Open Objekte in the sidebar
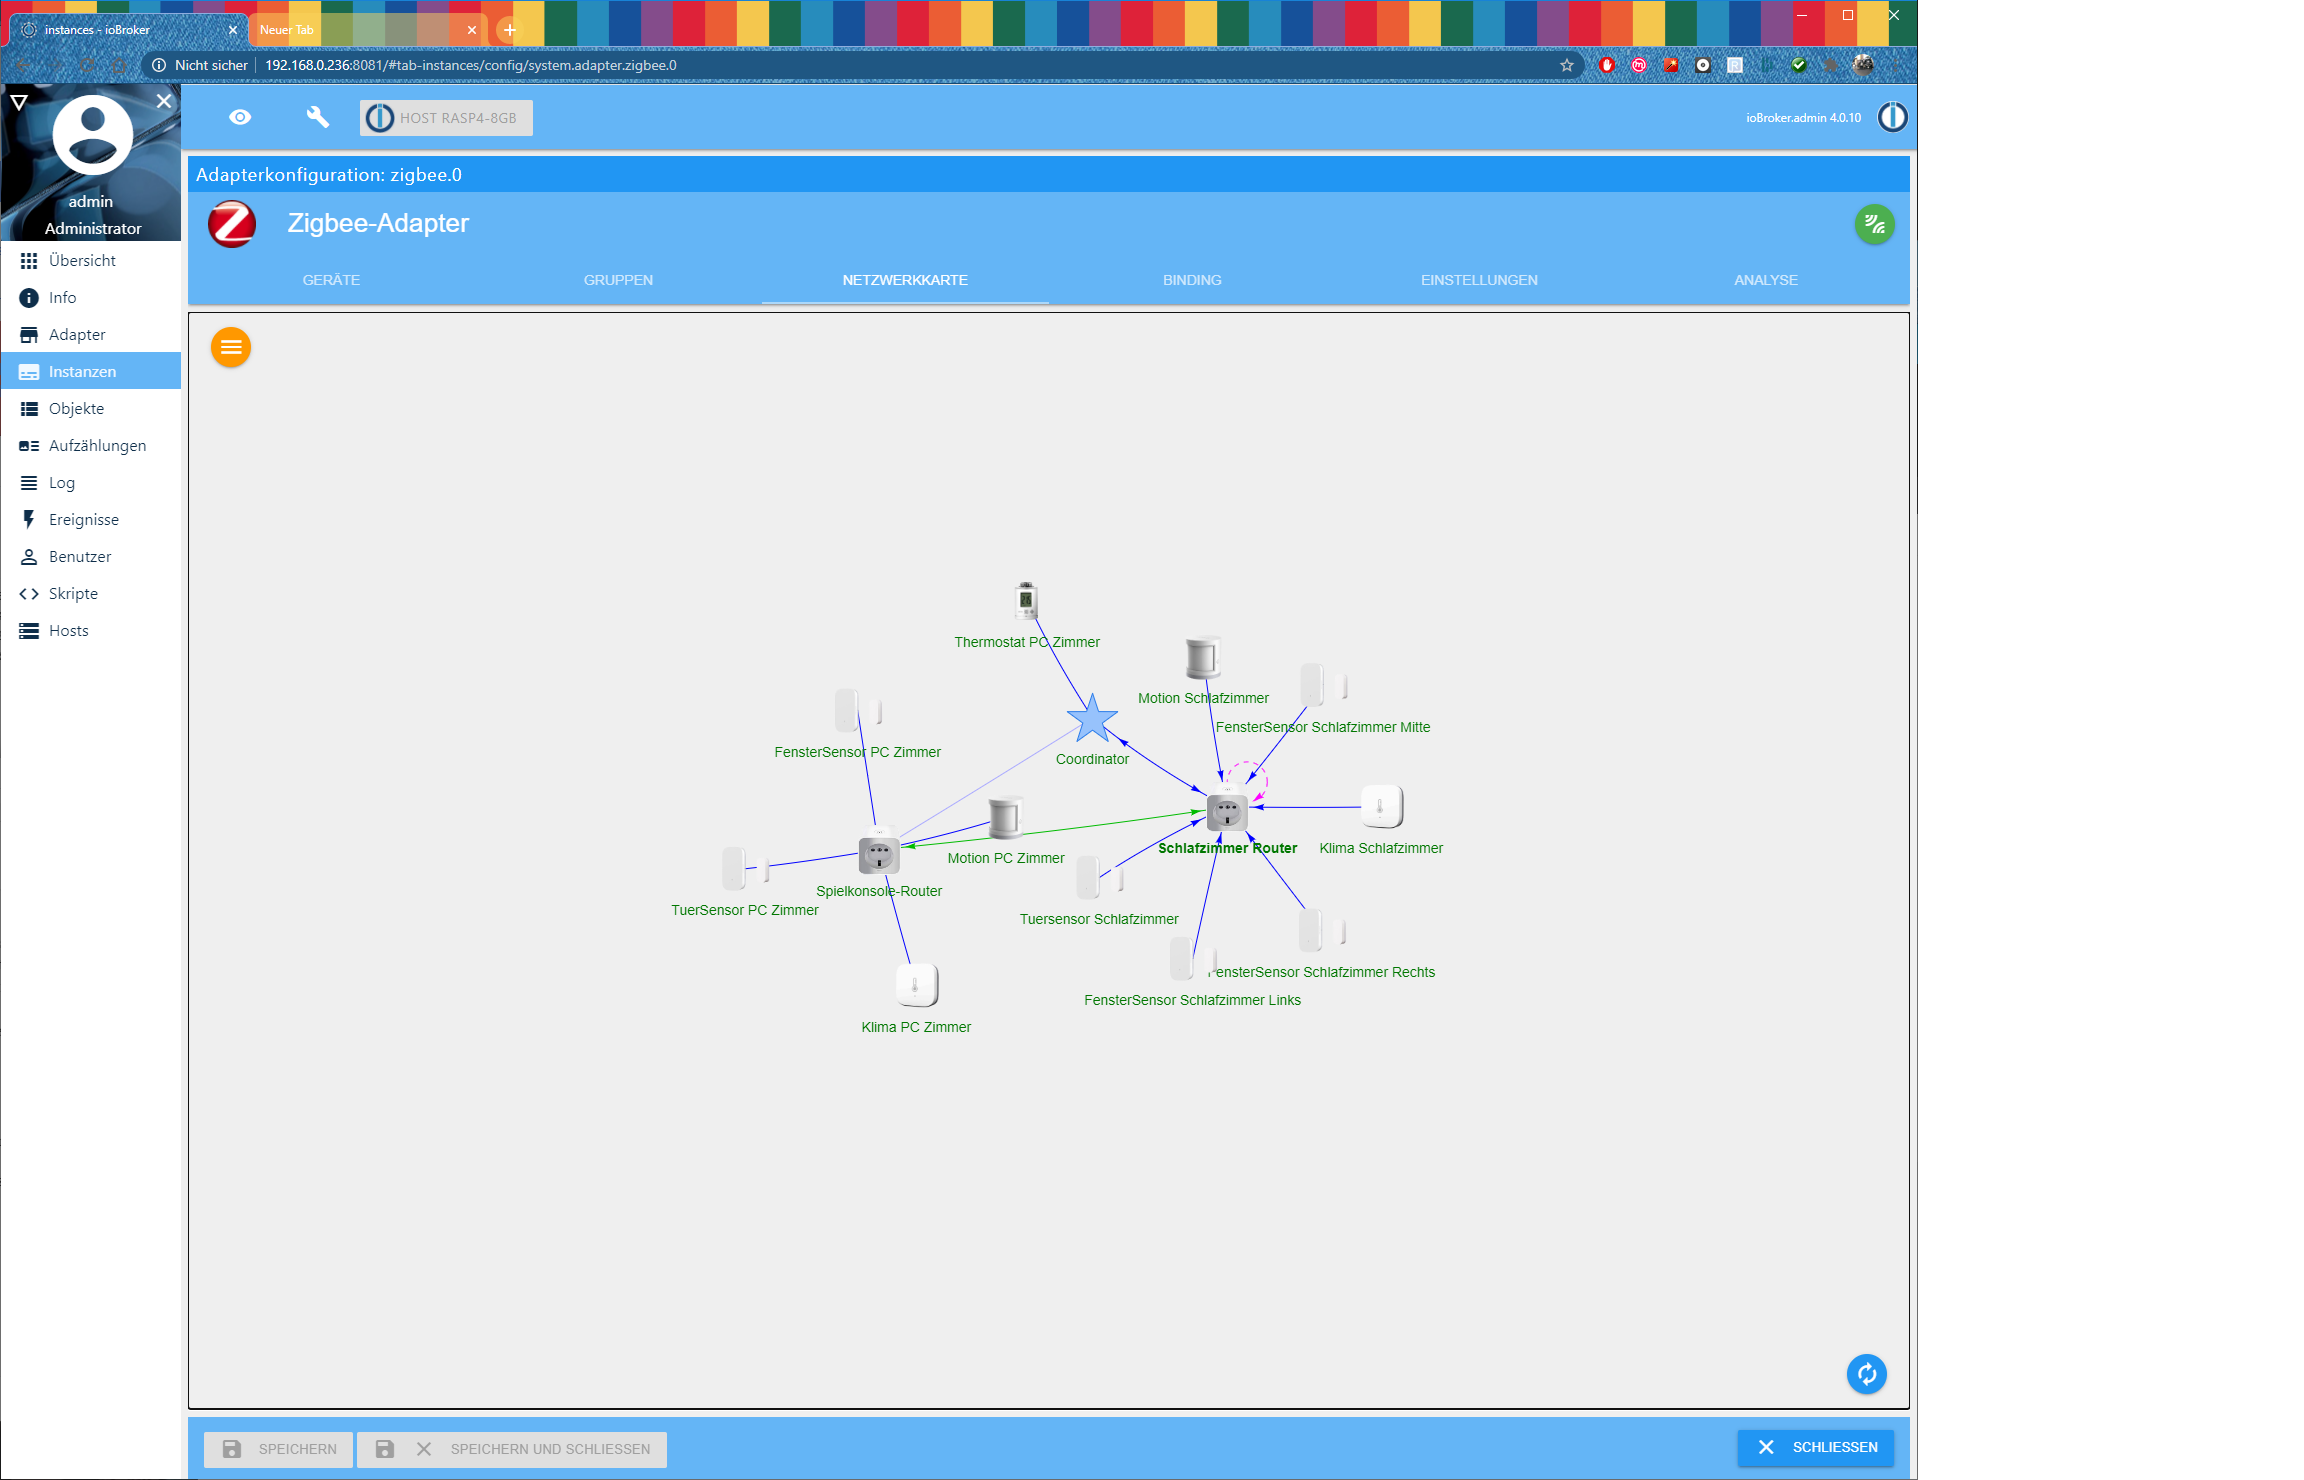Viewport: 2304px width, 1480px height. coord(76,408)
